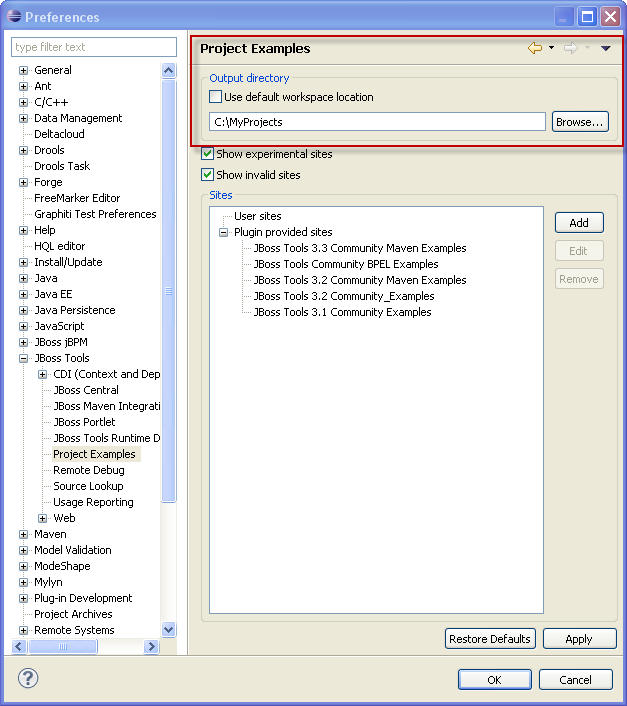The height and width of the screenshot is (706, 627).
Task: Select User sites in Sites tree
Action: 257,216
